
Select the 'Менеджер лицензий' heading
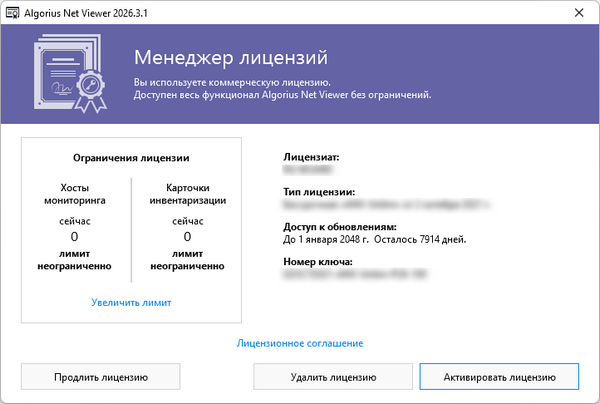click(x=231, y=58)
